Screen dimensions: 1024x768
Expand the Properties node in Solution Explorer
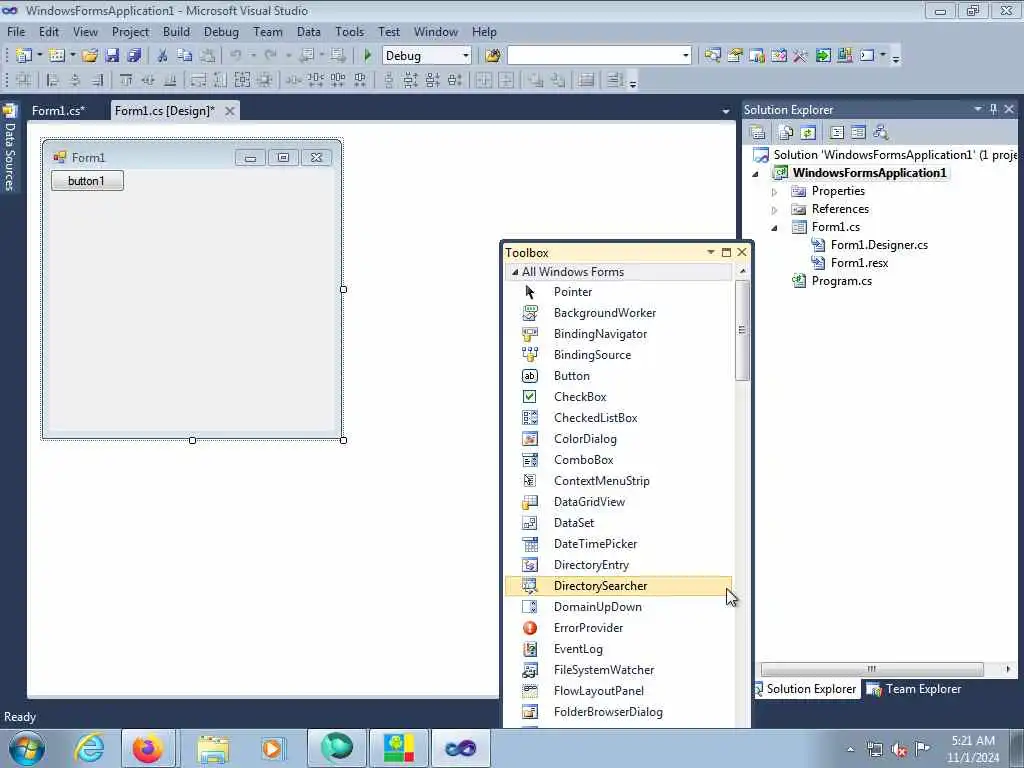(775, 192)
